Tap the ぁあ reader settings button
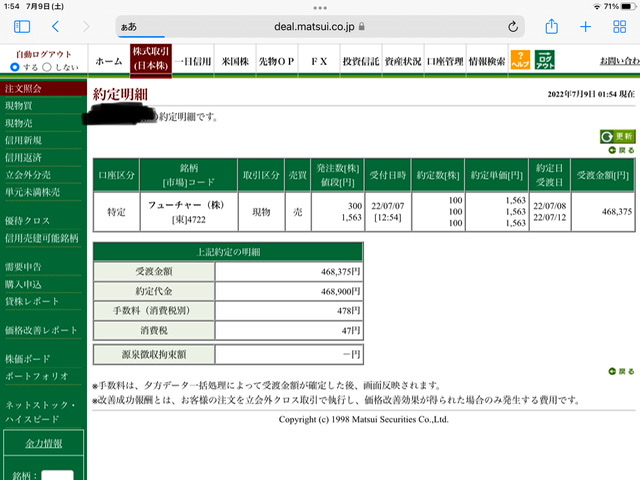The height and width of the screenshot is (480, 640). click(x=129, y=27)
